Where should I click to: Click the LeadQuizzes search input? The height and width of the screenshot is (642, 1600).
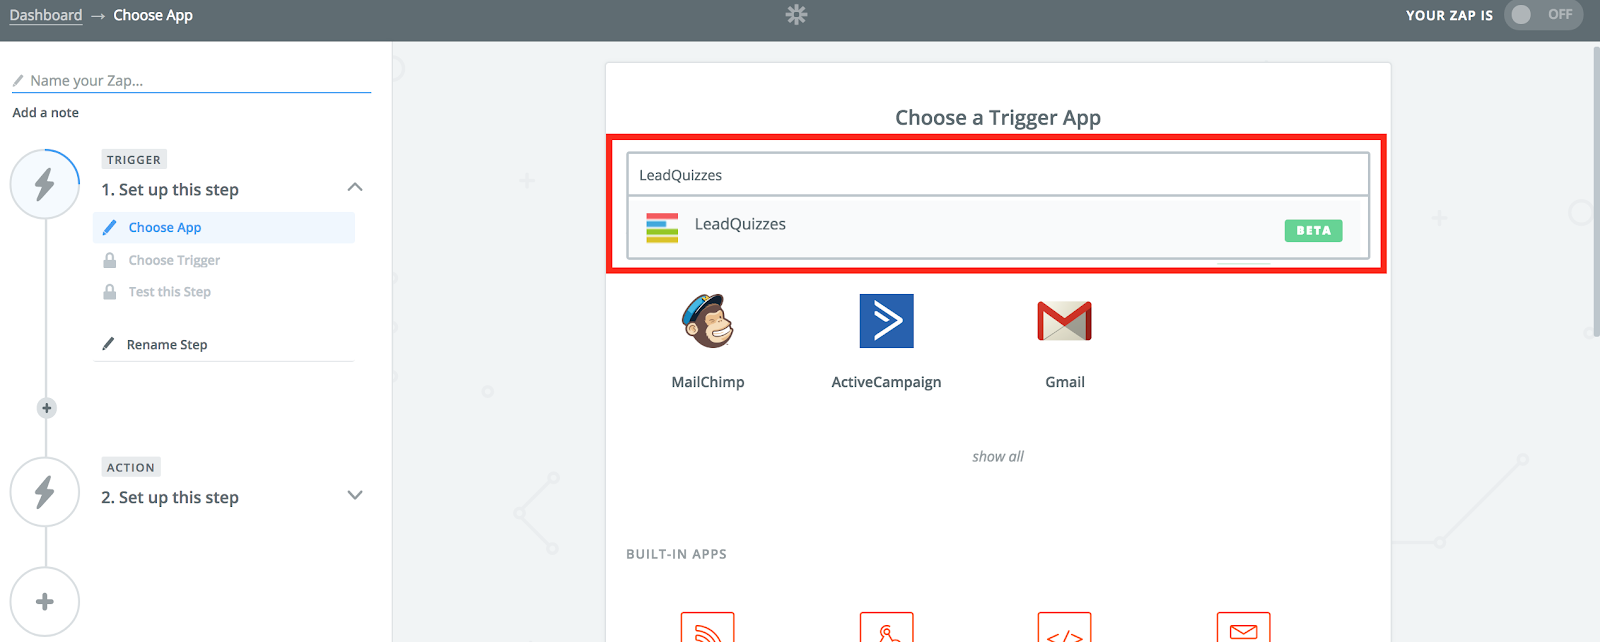(x=998, y=175)
